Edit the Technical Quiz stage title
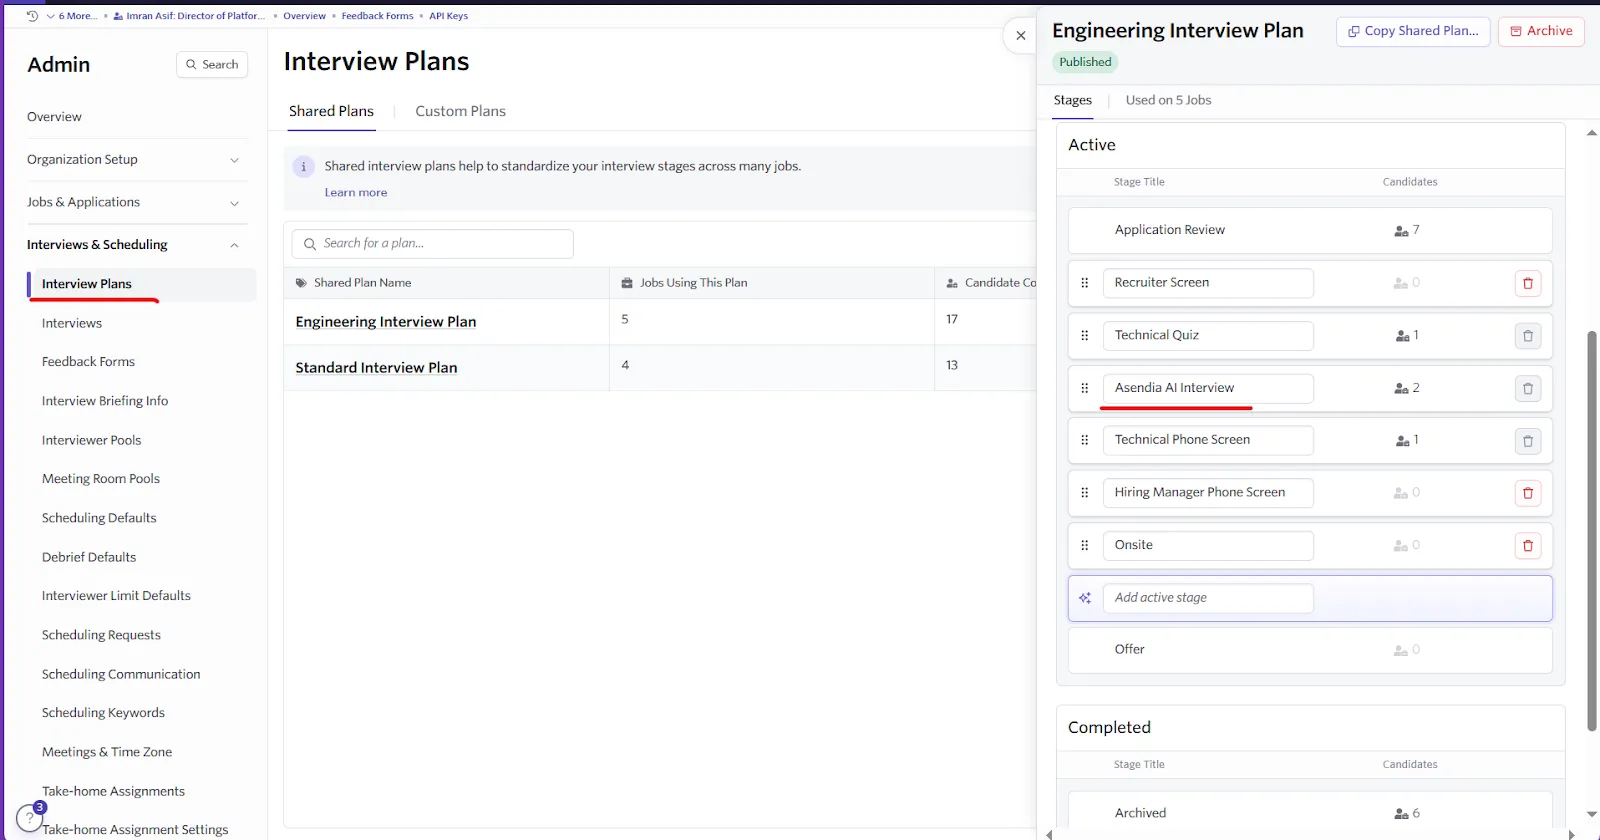Screen dimensions: 1600x840 point(1208,336)
